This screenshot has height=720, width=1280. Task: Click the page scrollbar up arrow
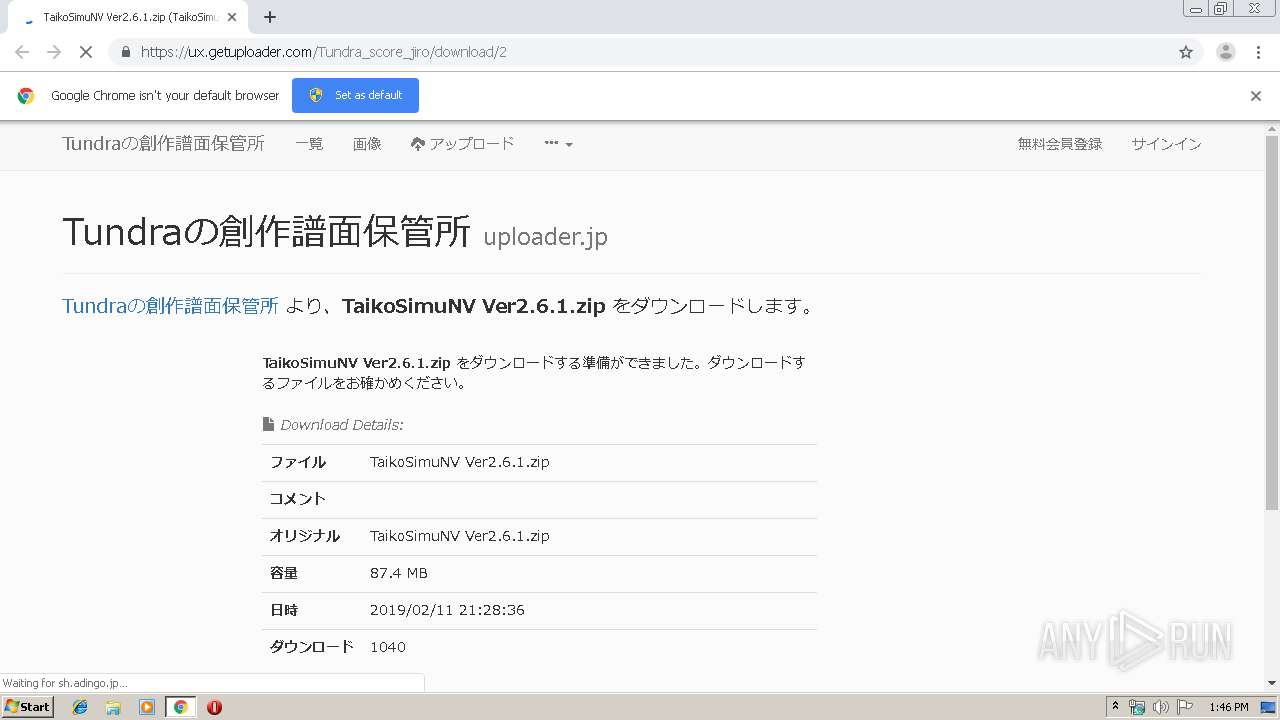pos(1272,128)
